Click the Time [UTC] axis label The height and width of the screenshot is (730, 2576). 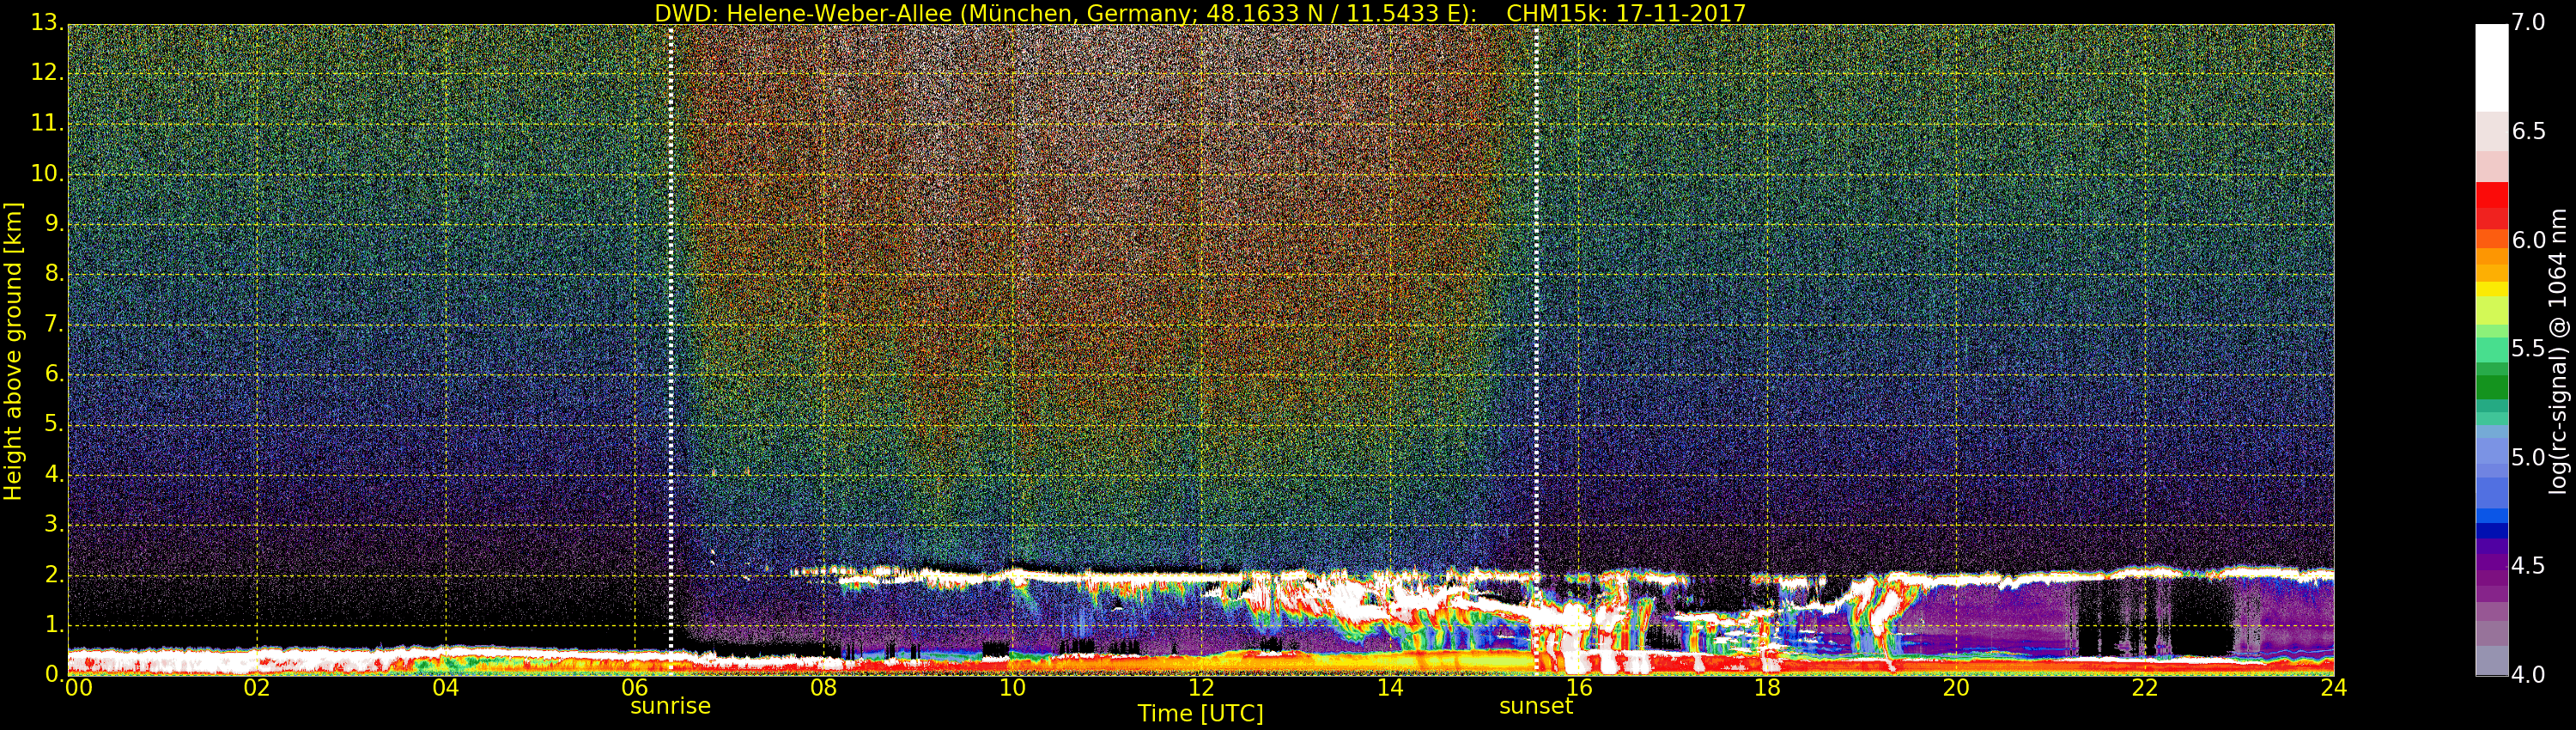1200,714
